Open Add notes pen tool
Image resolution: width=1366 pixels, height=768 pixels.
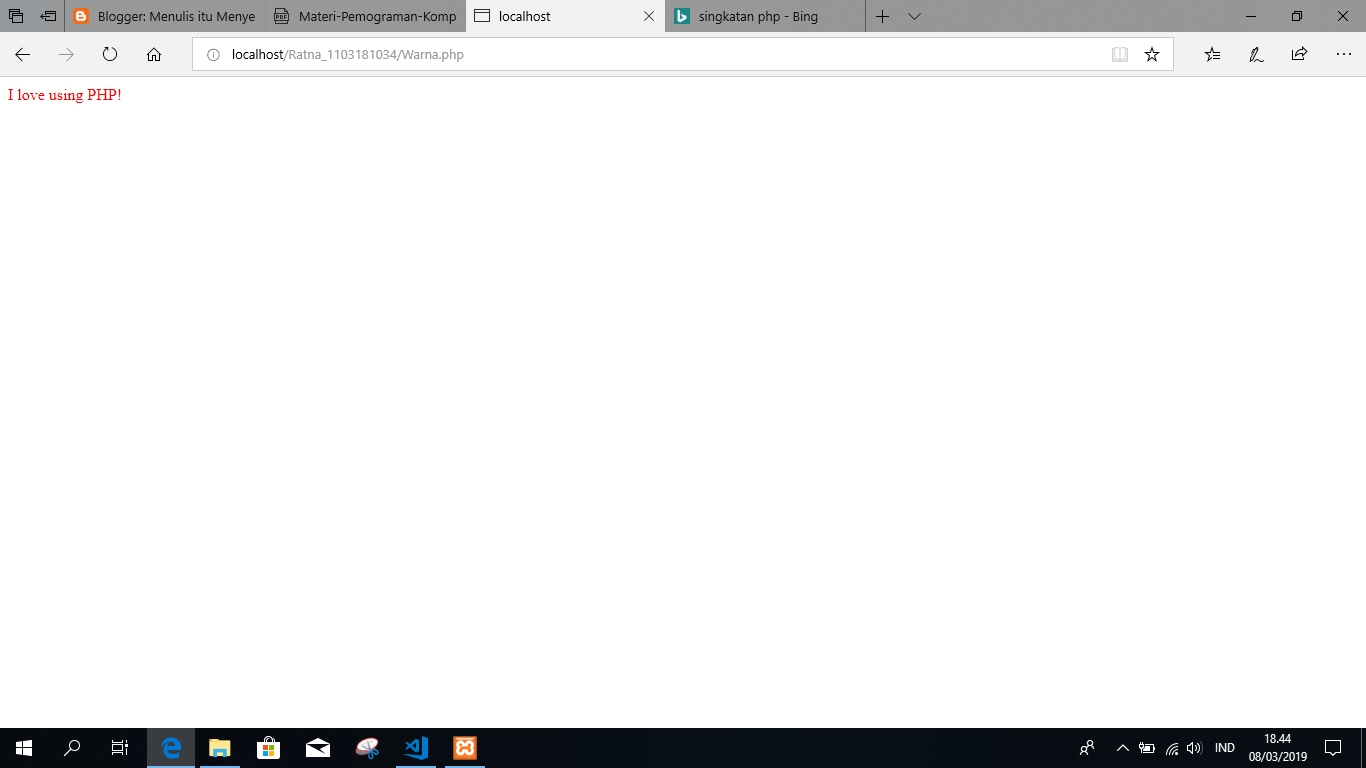coord(1256,55)
